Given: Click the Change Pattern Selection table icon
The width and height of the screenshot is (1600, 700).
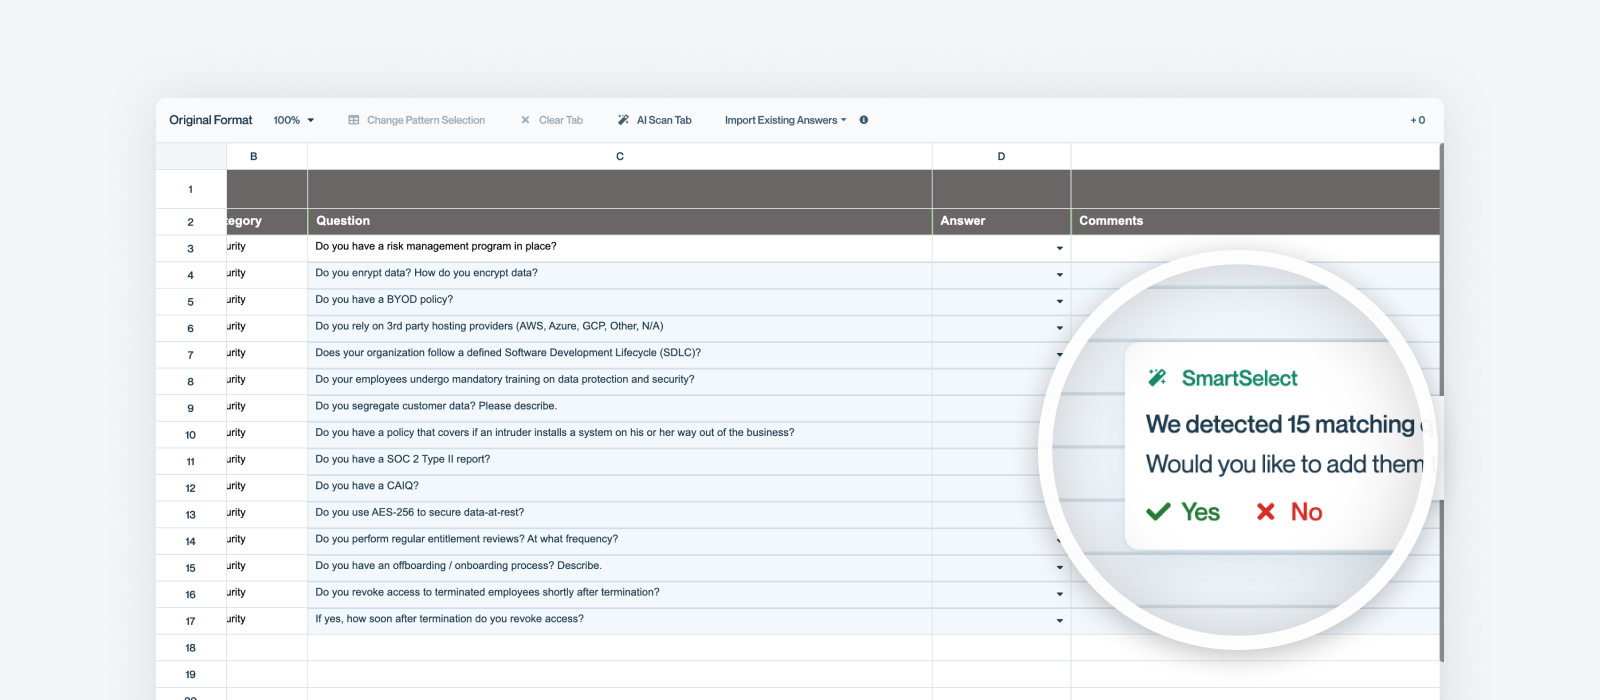Looking at the screenshot, I should tap(354, 120).
